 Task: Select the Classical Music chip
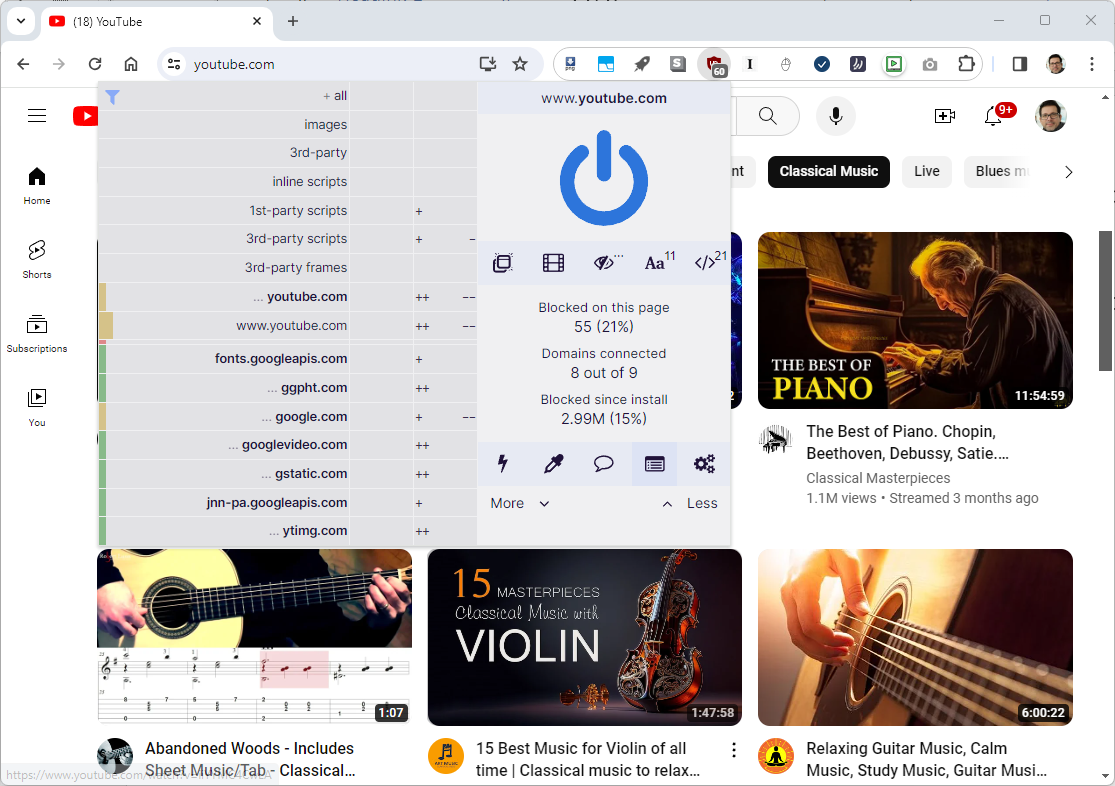(x=828, y=171)
